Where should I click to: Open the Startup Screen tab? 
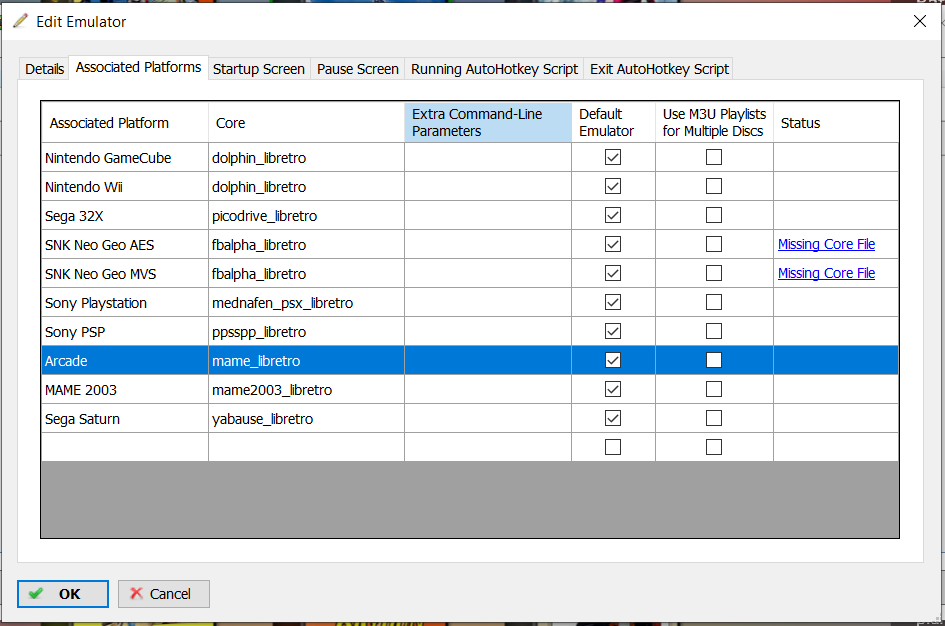click(x=259, y=69)
